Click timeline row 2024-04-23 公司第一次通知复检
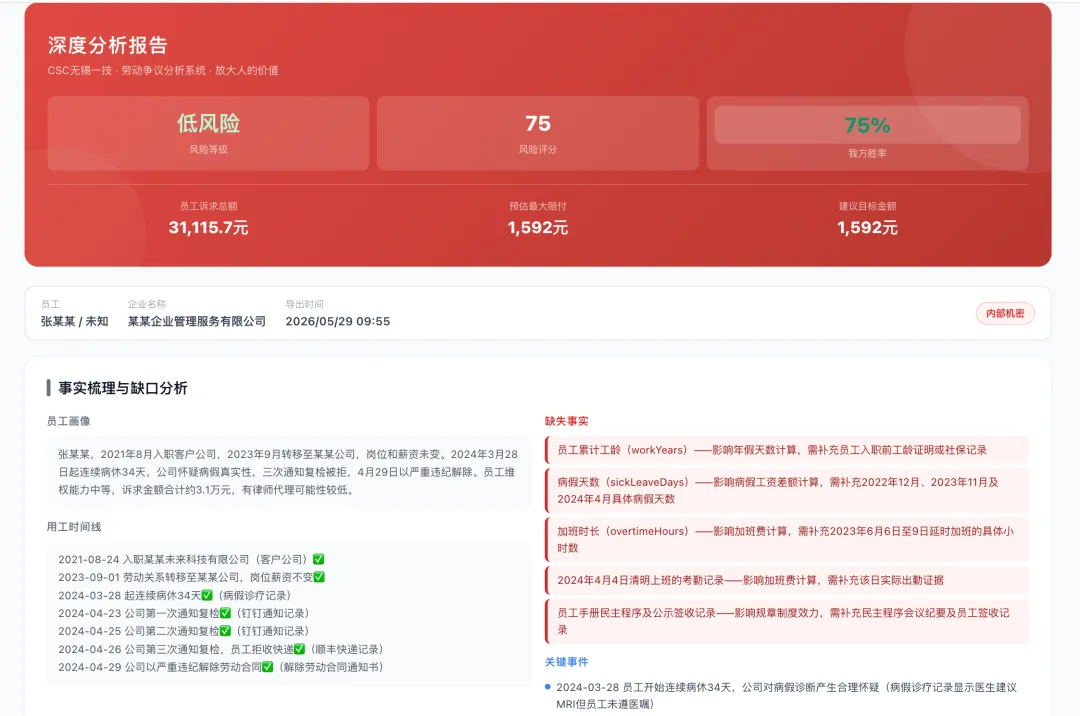Image resolution: width=1080 pixels, height=716 pixels. pos(184,613)
